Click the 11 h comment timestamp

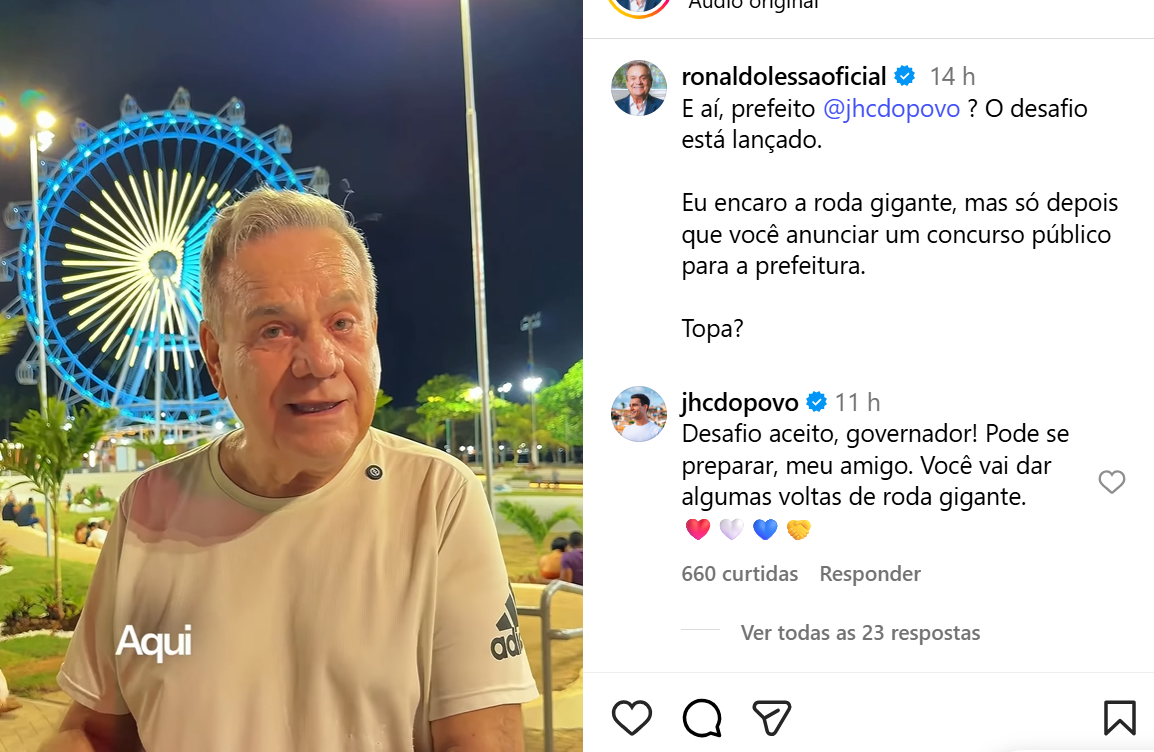857,402
